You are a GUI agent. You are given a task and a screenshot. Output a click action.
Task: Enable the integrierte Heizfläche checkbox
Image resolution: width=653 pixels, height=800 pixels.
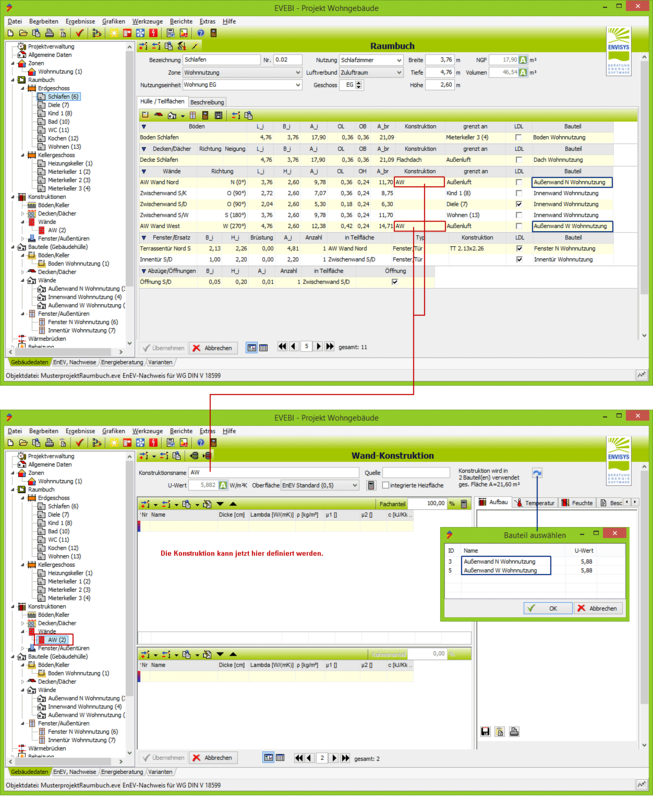[x=386, y=486]
